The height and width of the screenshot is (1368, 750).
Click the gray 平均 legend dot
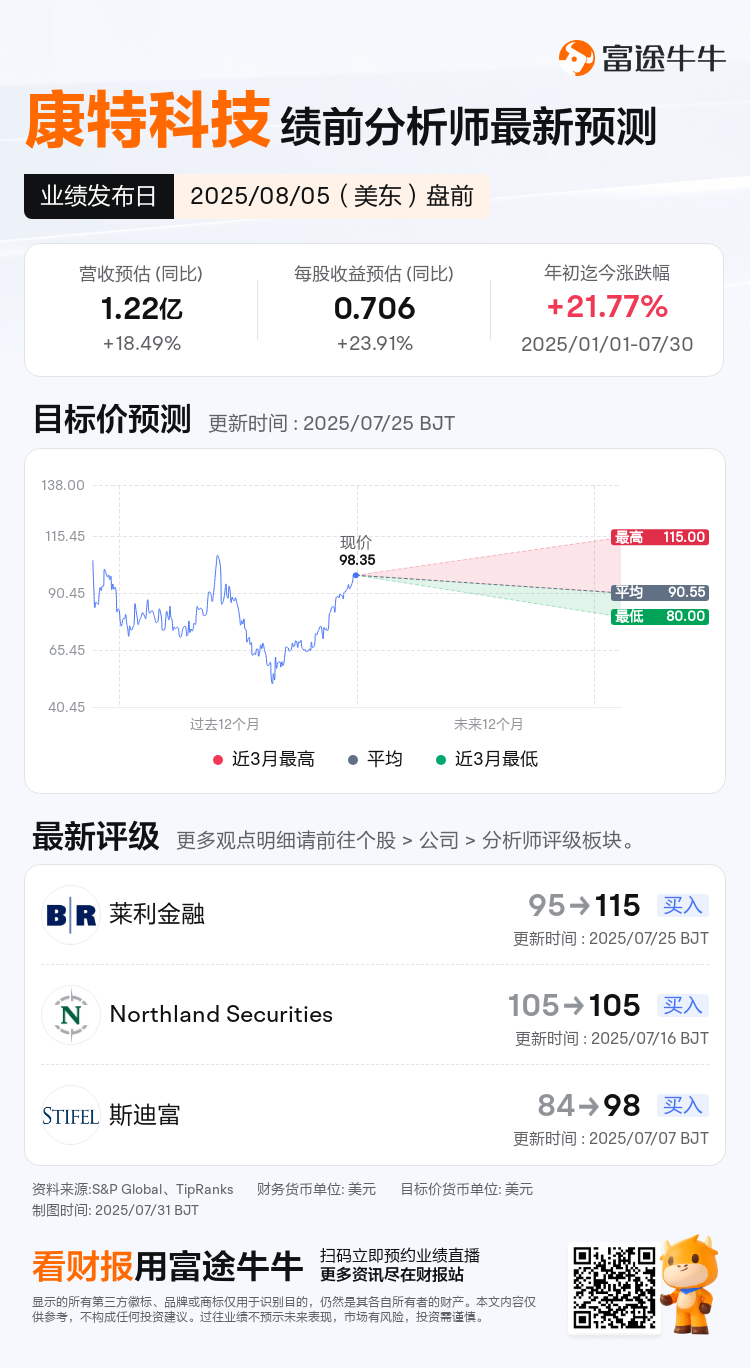pyautogui.click(x=352, y=760)
